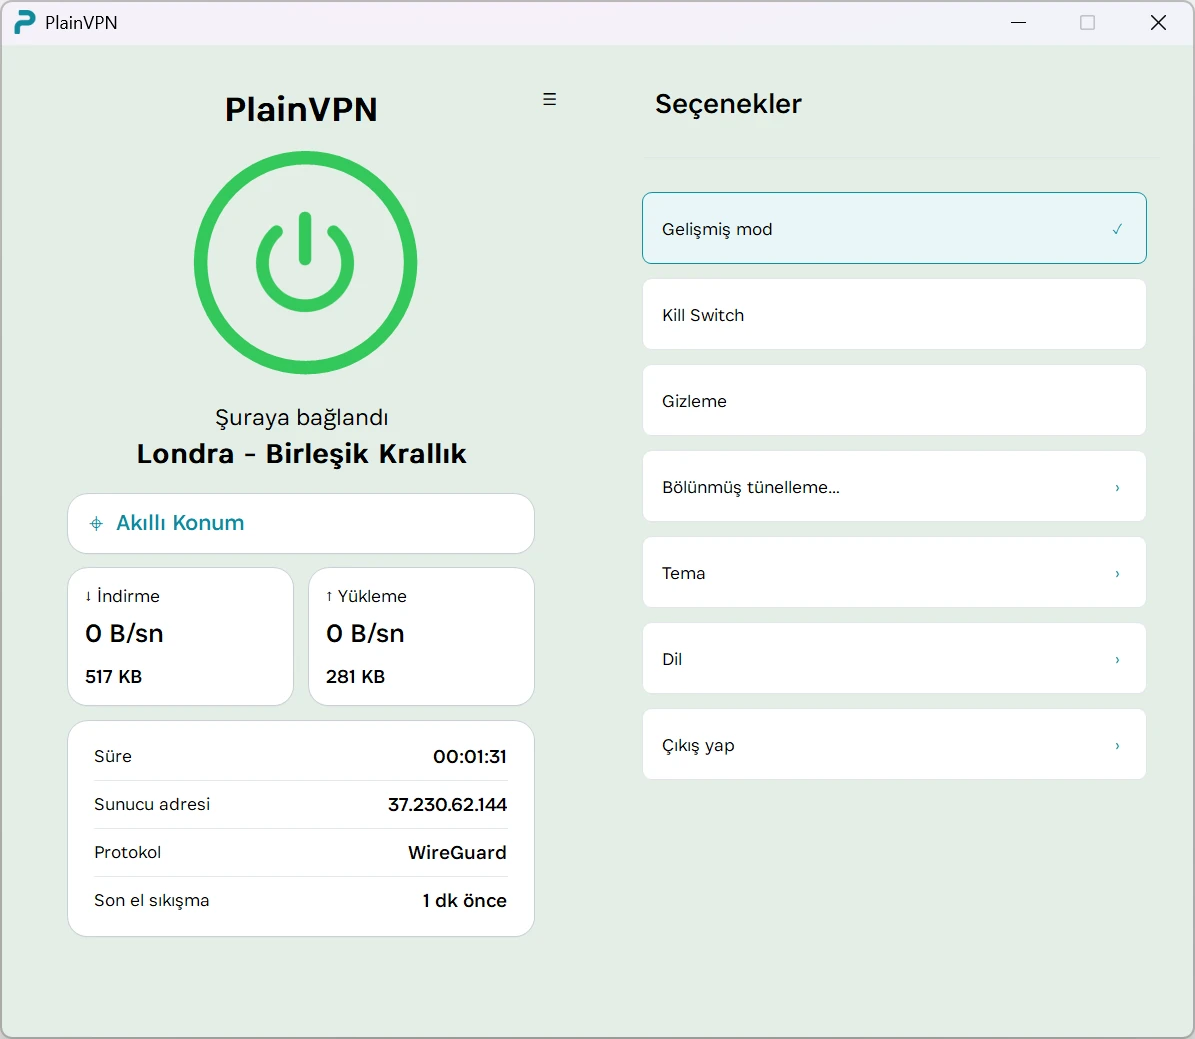Screen dimensions: 1195x1039
Task: Click the green power button to disconnect
Action: click(x=305, y=262)
